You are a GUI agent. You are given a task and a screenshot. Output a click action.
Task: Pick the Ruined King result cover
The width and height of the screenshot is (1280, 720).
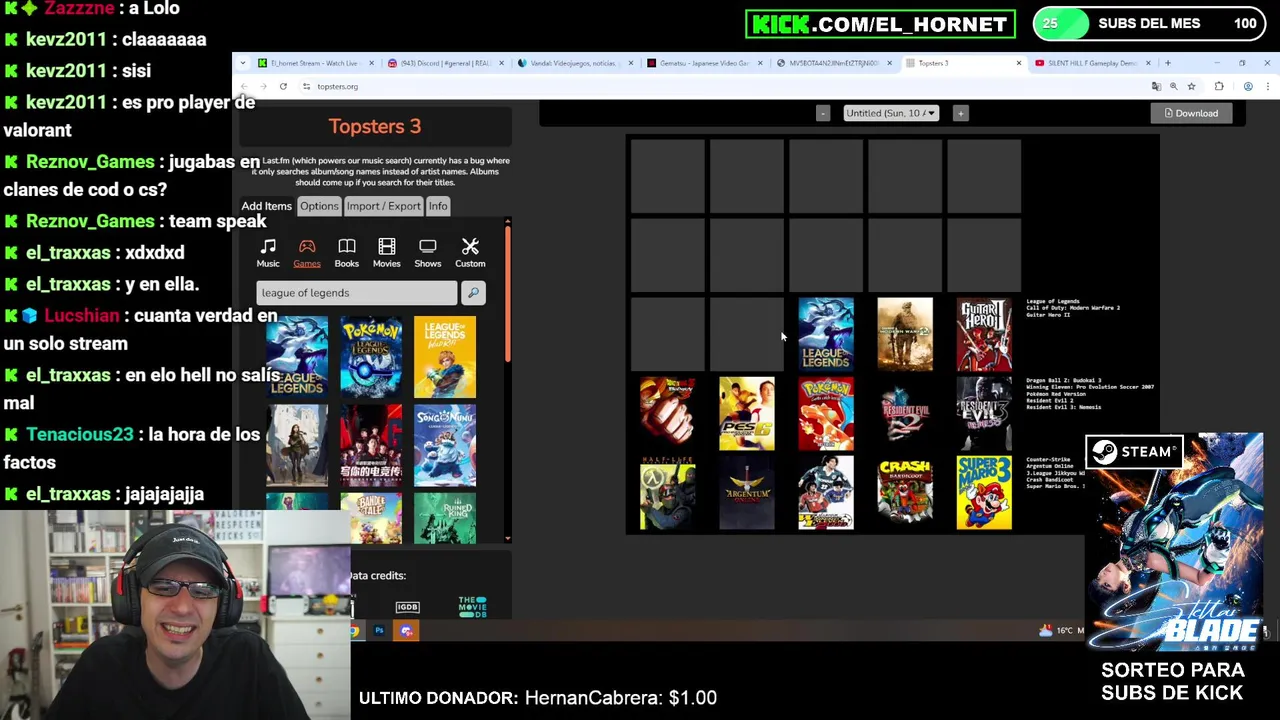pos(445,518)
